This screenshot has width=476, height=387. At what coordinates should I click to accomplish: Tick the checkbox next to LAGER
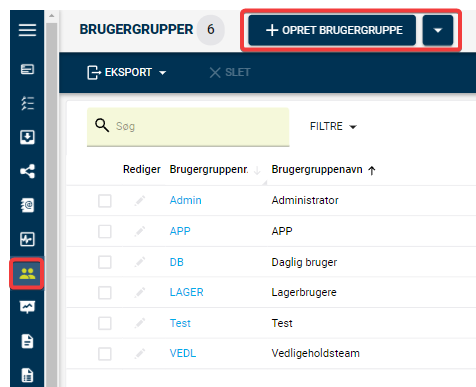(x=105, y=293)
